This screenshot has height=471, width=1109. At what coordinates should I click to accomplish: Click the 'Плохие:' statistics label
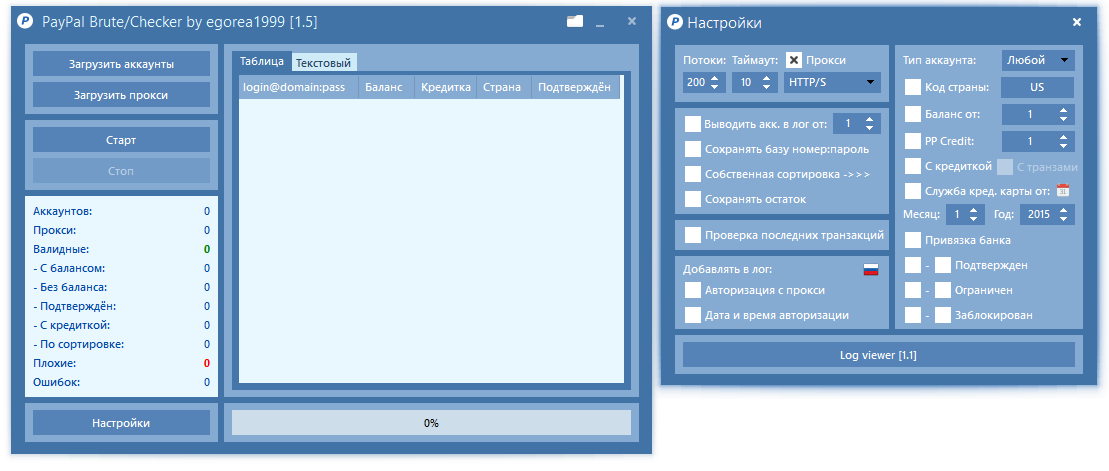(54, 363)
